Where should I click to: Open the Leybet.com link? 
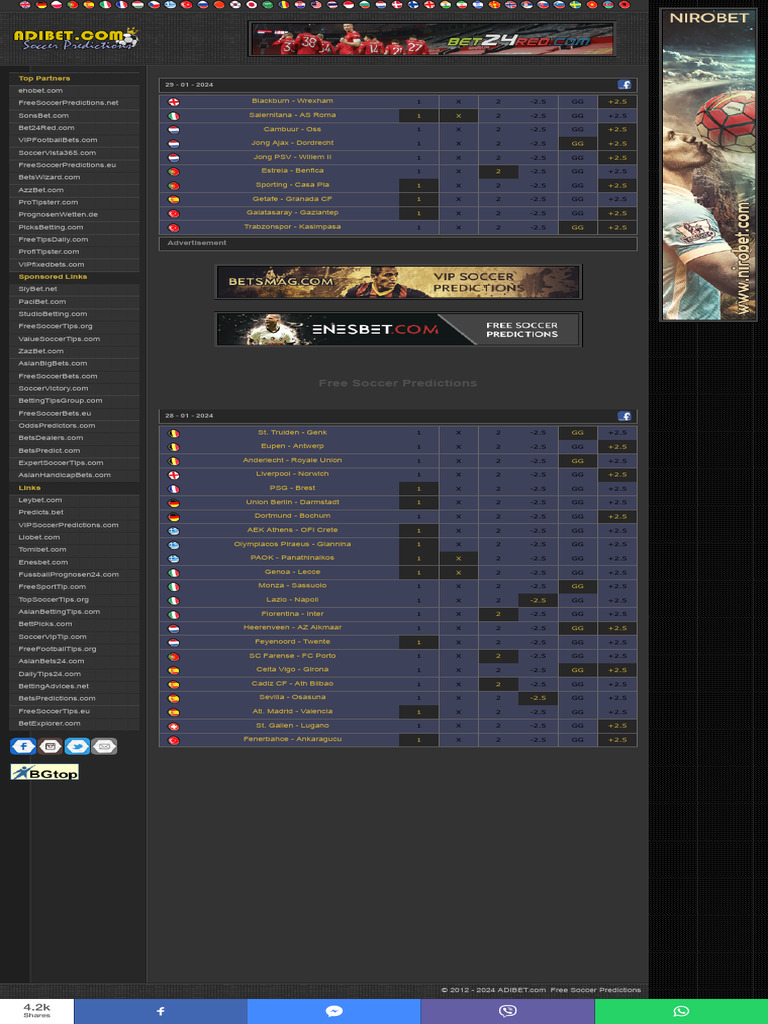pyautogui.click(x=40, y=500)
